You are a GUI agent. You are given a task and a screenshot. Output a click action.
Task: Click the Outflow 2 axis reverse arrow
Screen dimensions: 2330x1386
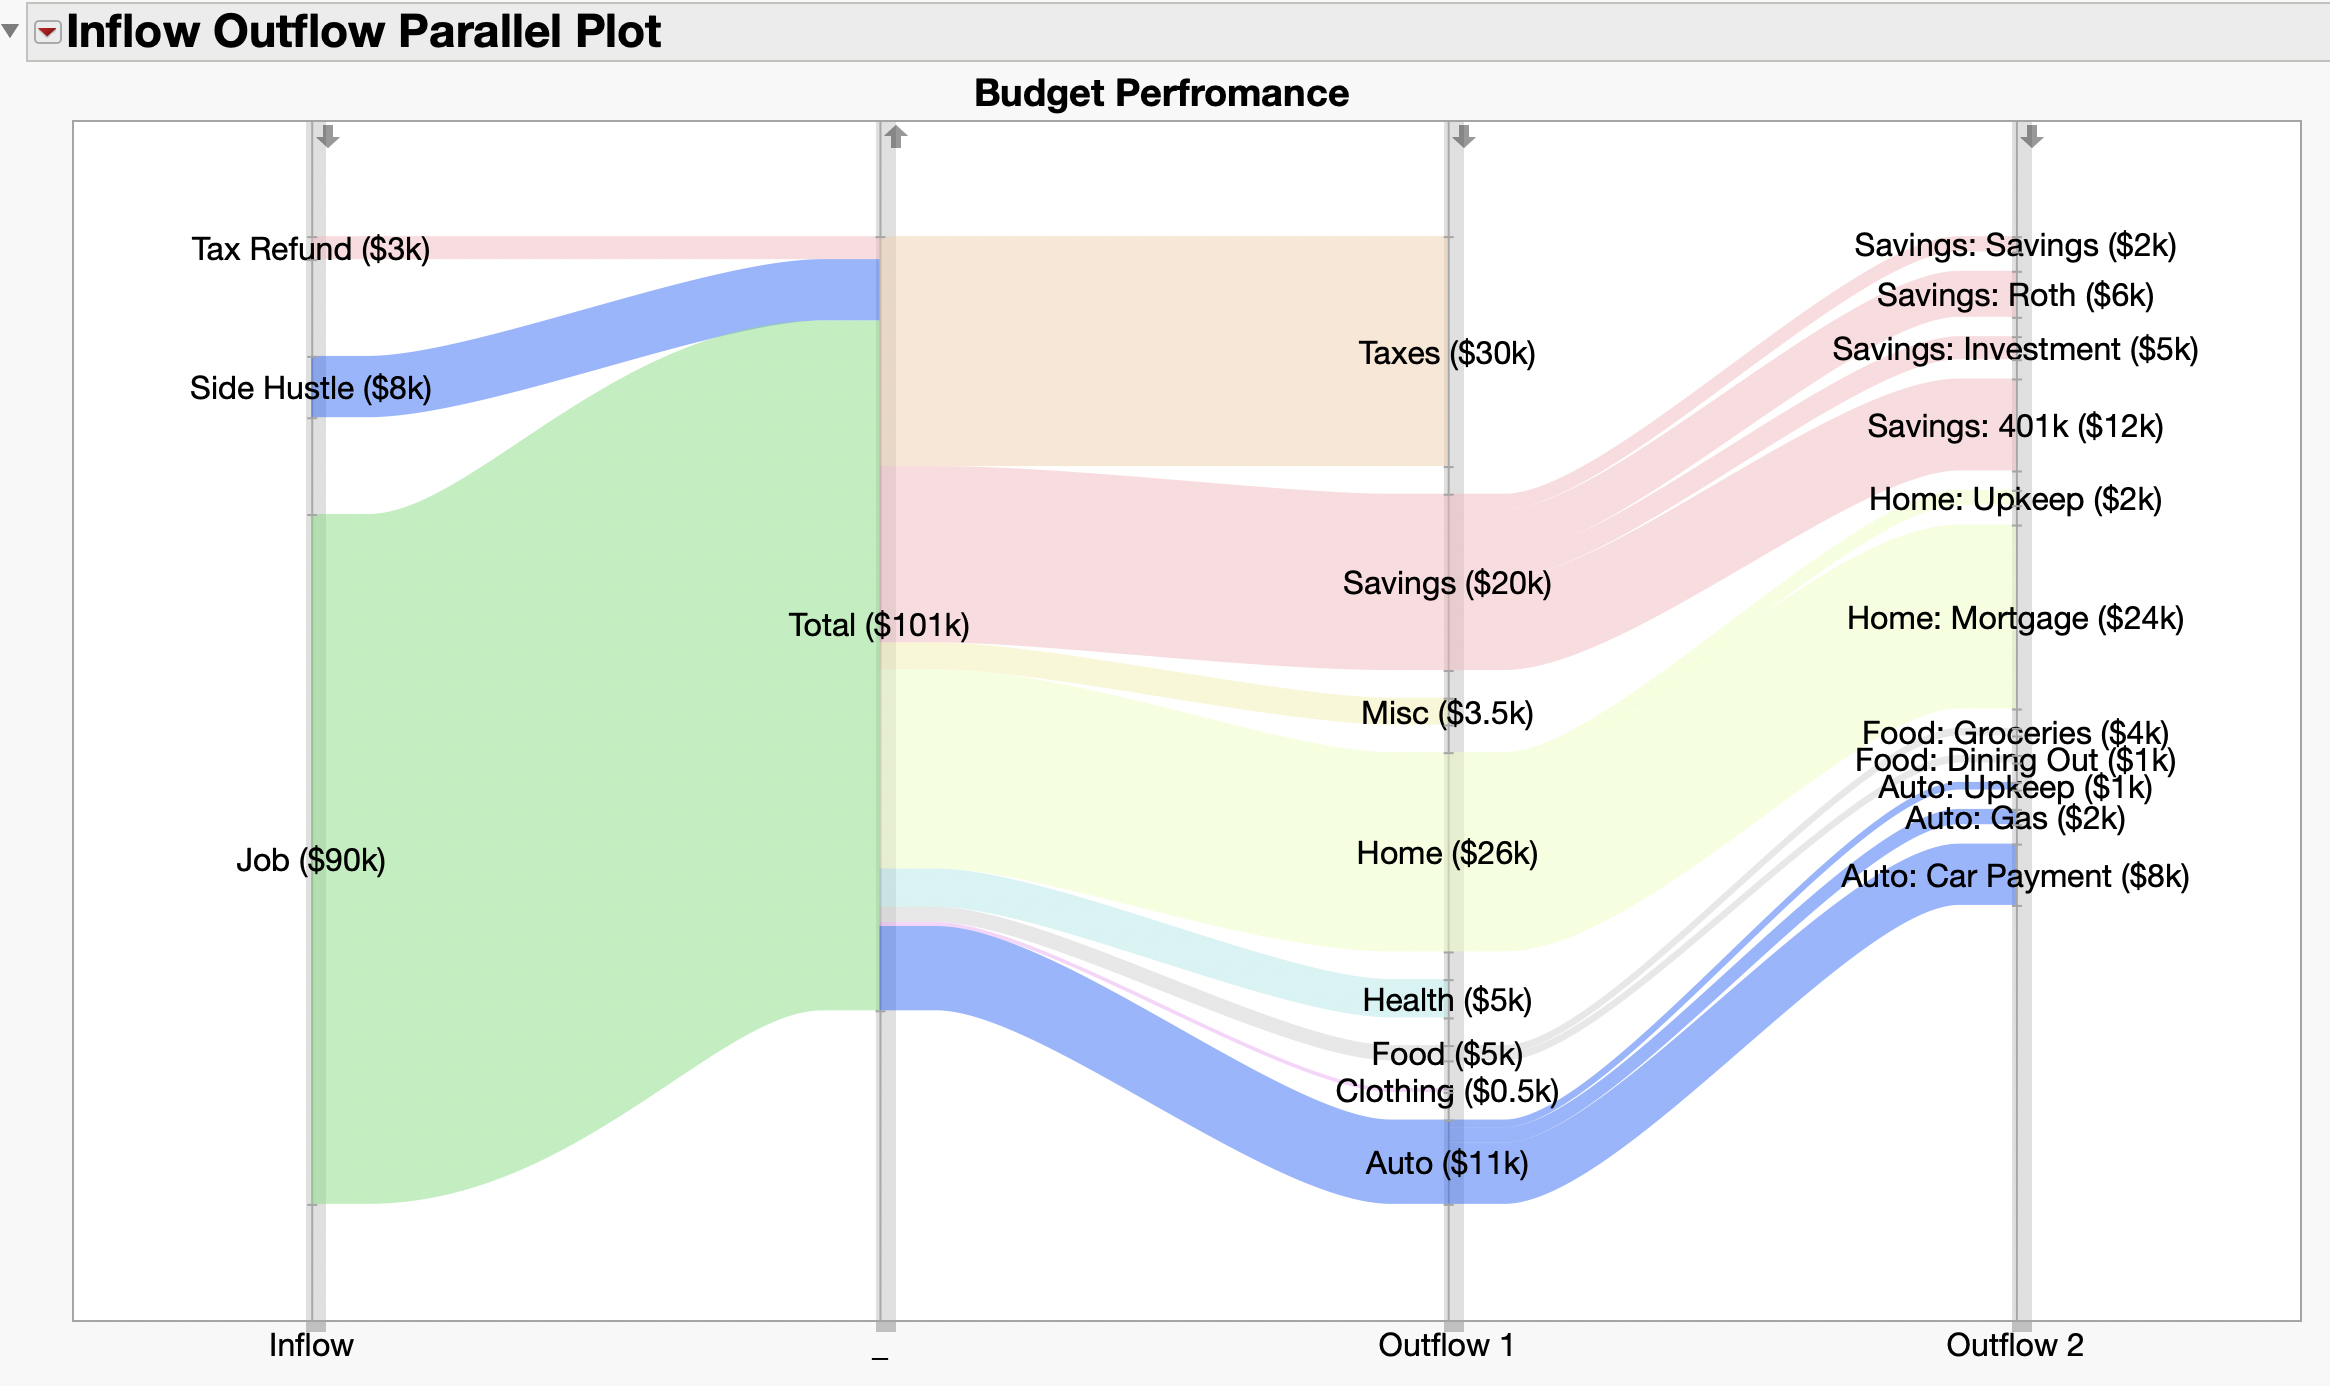pyautogui.click(x=2031, y=137)
